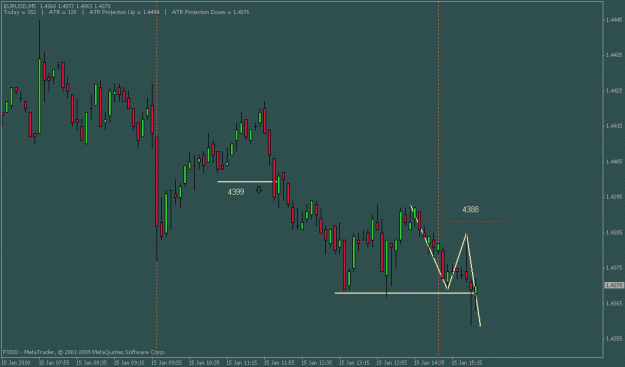Image resolution: width=625 pixels, height=367 pixels.
Task: Click the 1.4355 price scale label
Action: (x=614, y=339)
